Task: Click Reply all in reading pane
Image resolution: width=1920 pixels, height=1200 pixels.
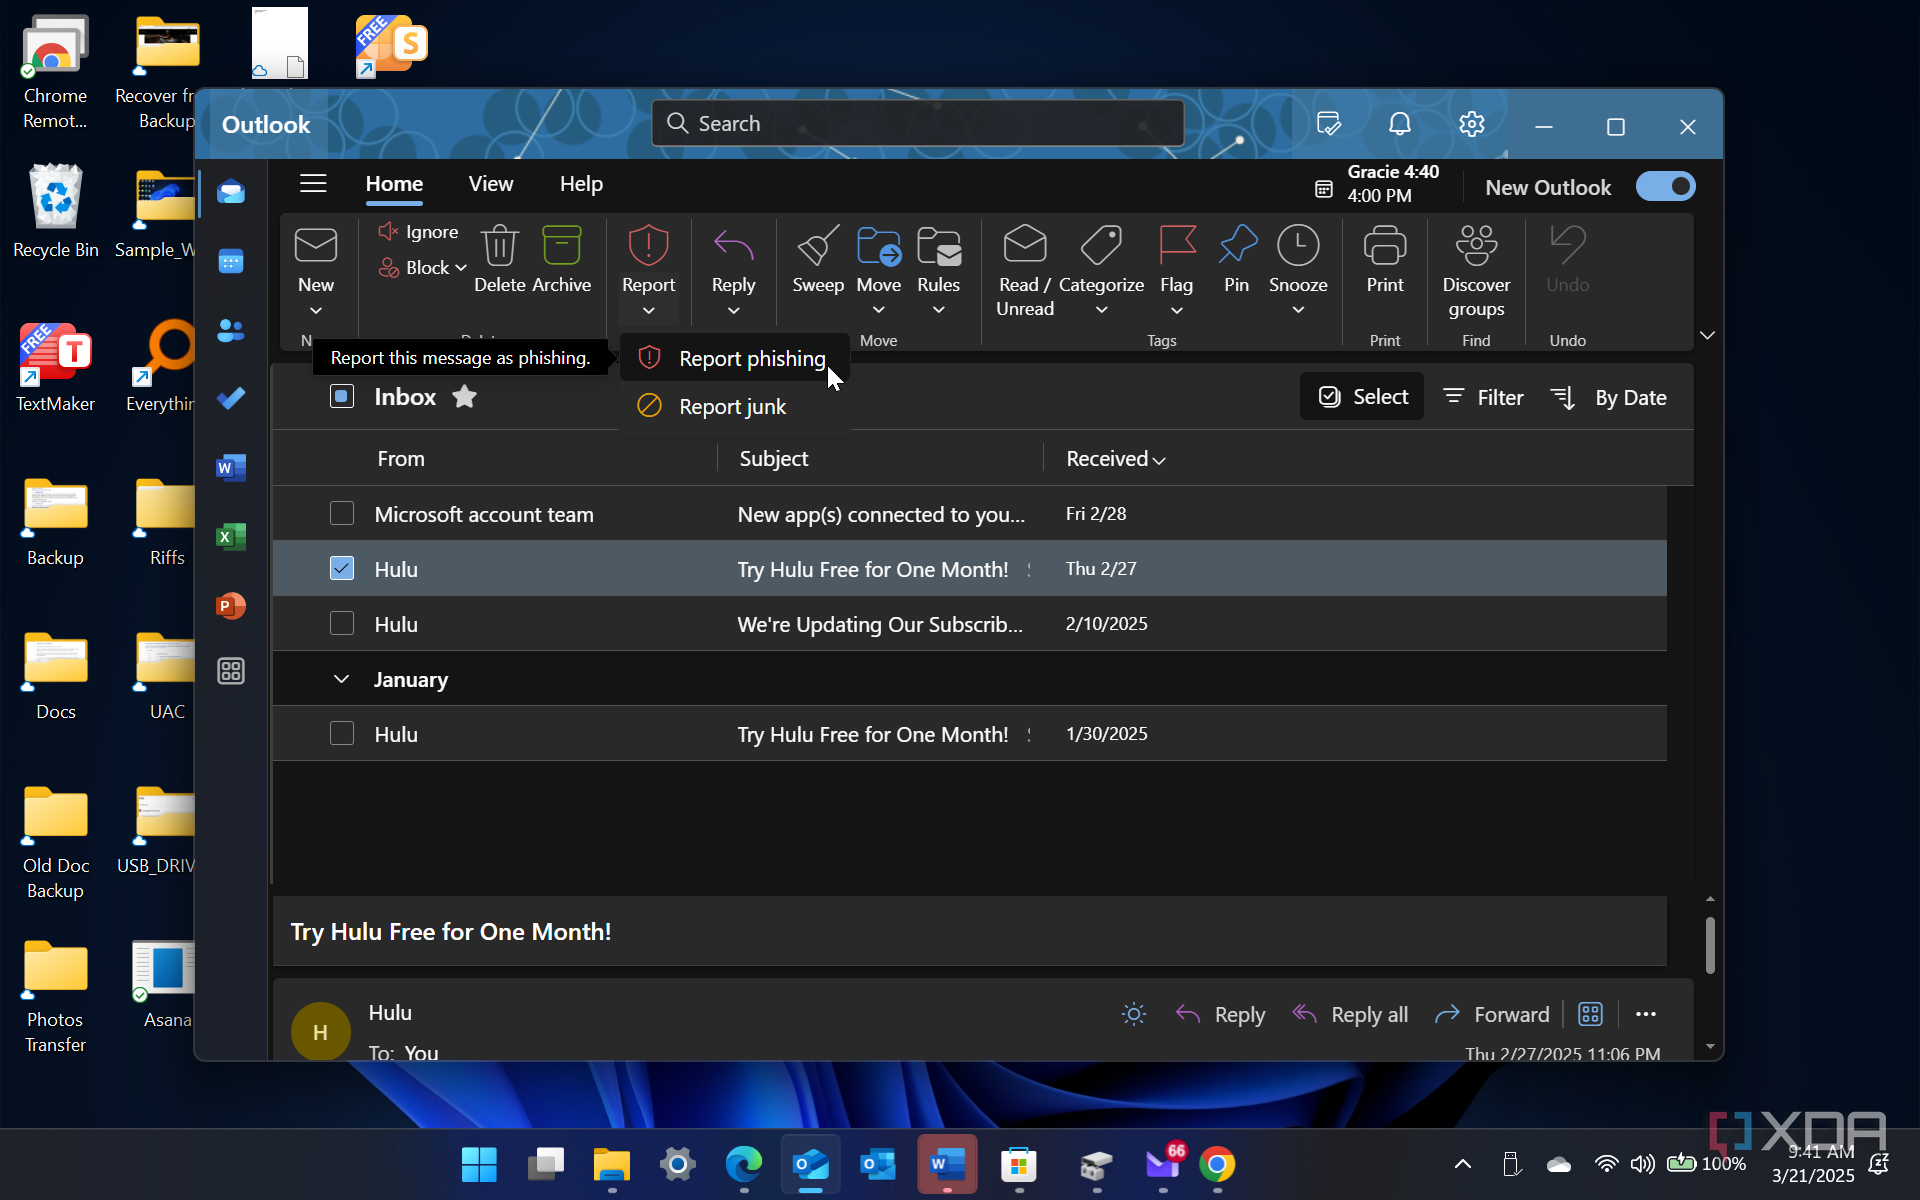Action: point(1350,1014)
